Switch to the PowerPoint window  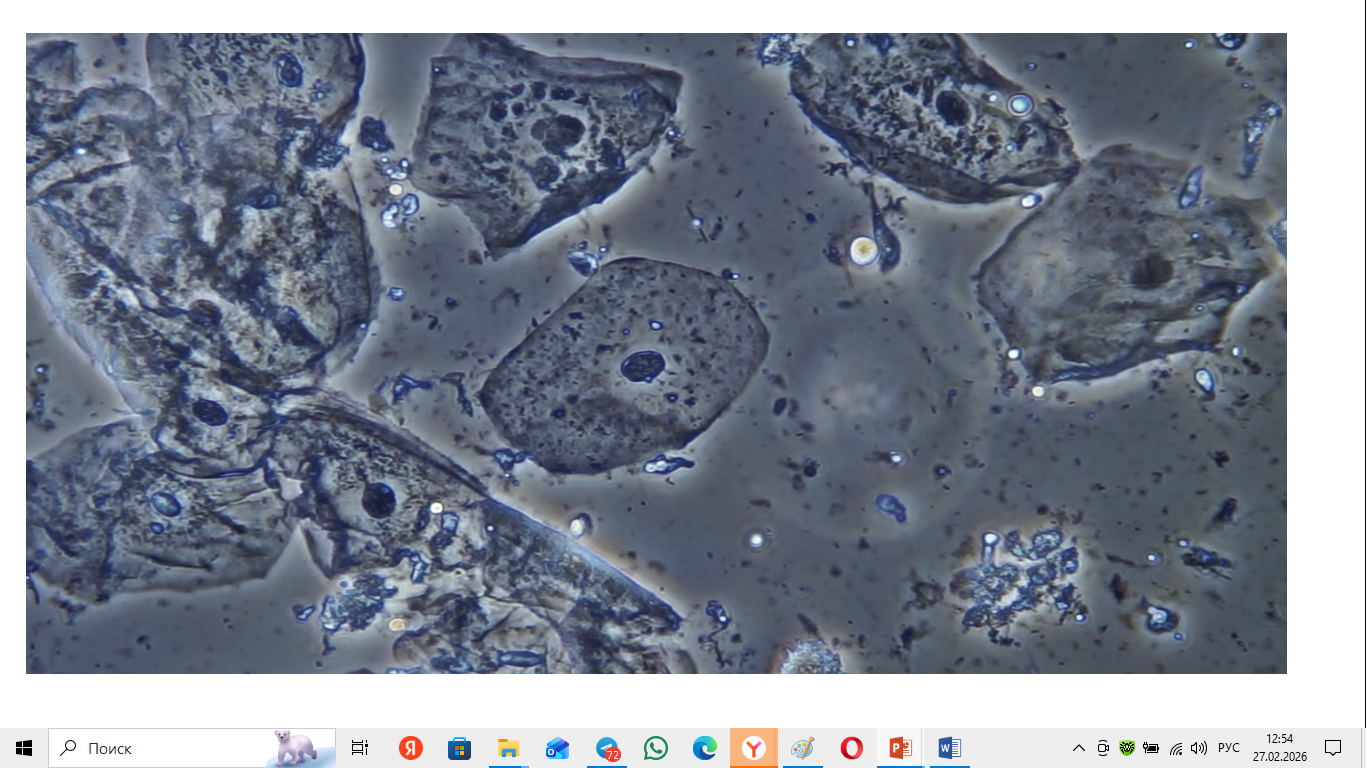click(x=901, y=748)
